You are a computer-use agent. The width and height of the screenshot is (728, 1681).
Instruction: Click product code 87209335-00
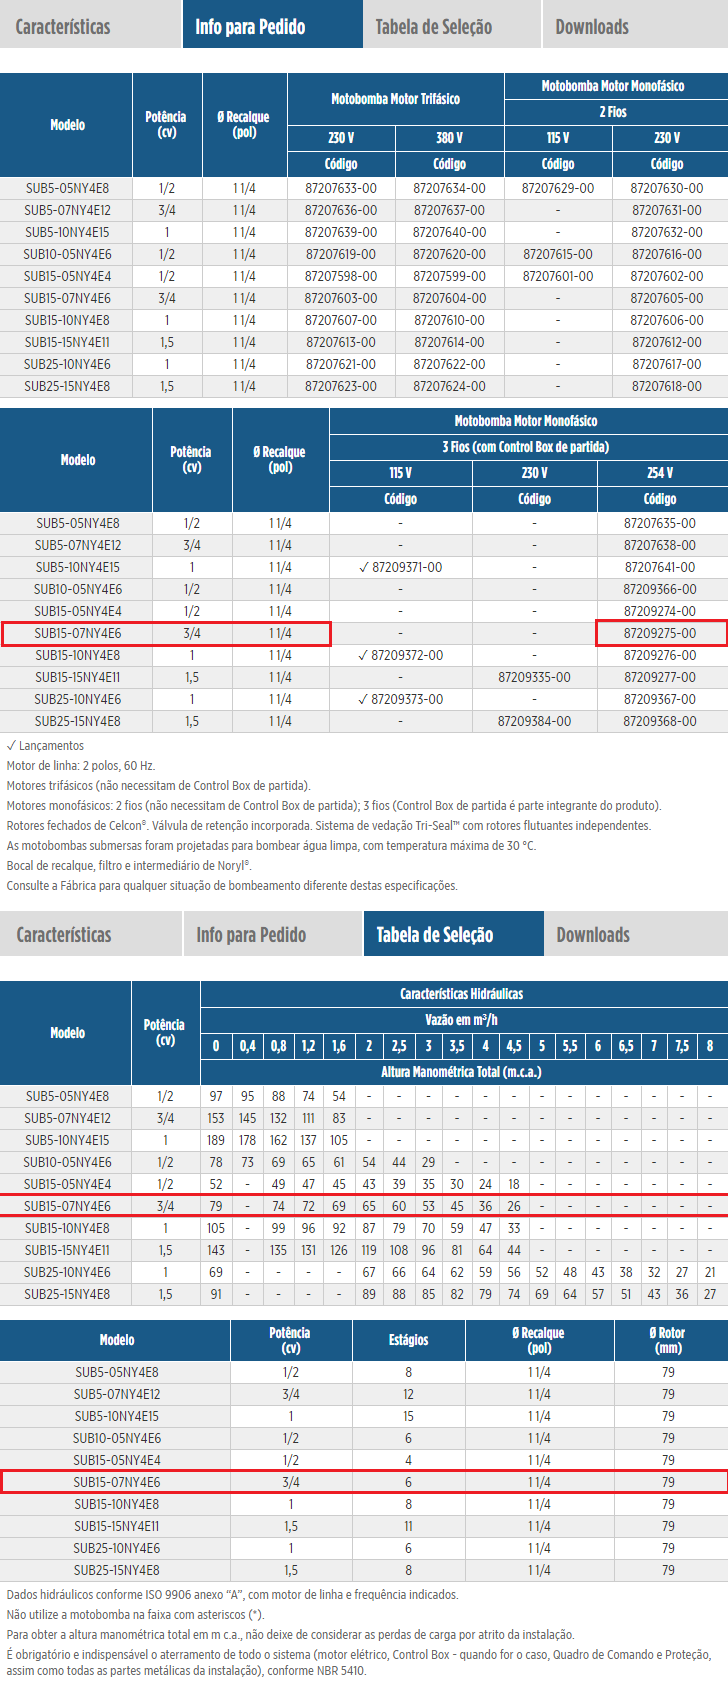534,677
